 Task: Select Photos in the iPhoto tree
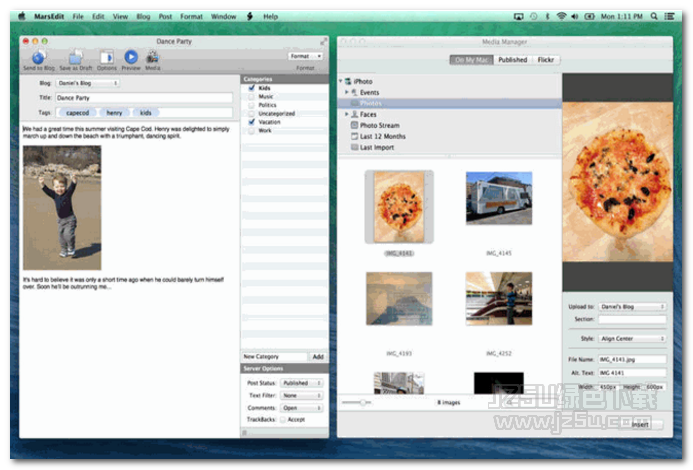449,103
